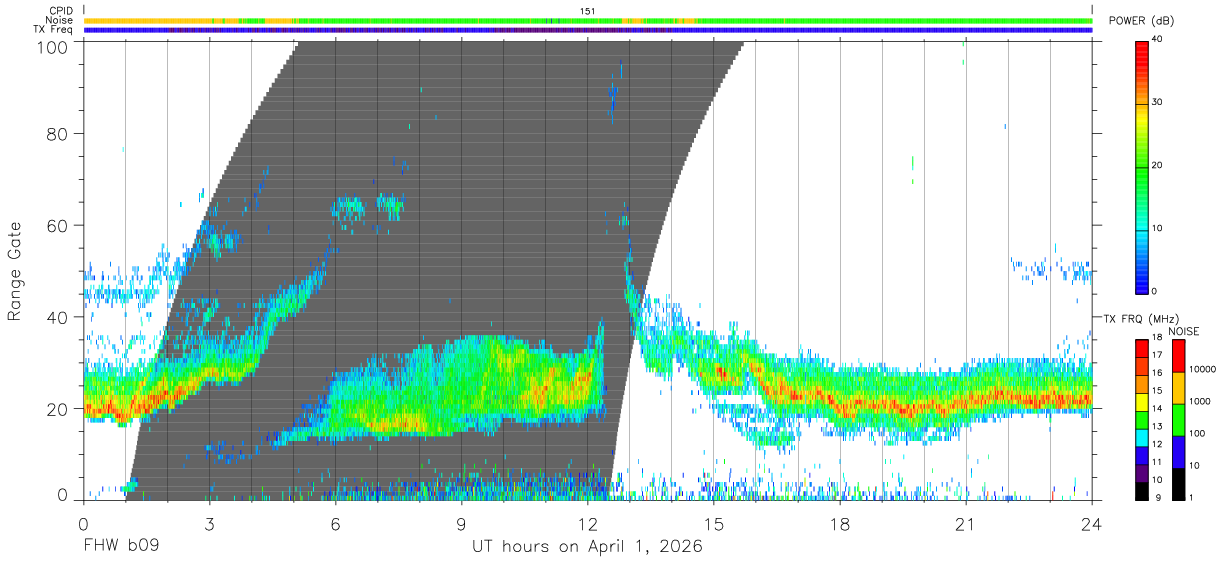Image resolution: width=1228 pixels, height=567 pixels.
Task: Select the "9" tick on the UT hours axis
Action: (462, 523)
